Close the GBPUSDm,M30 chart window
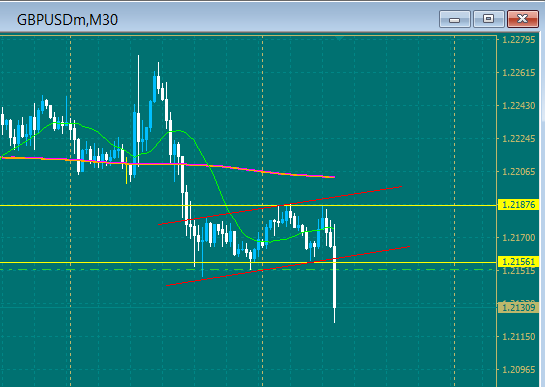 (522, 19)
